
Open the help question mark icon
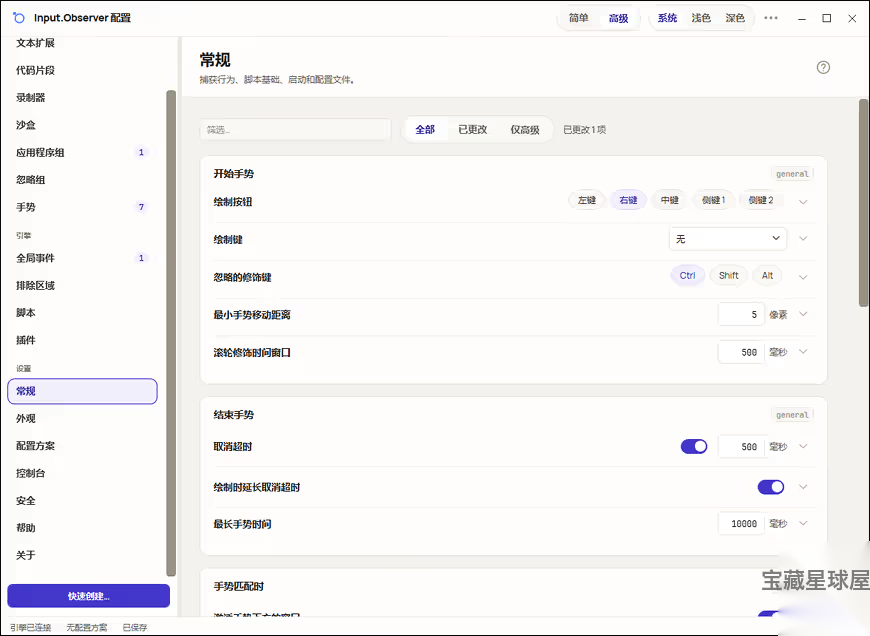tap(823, 67)
